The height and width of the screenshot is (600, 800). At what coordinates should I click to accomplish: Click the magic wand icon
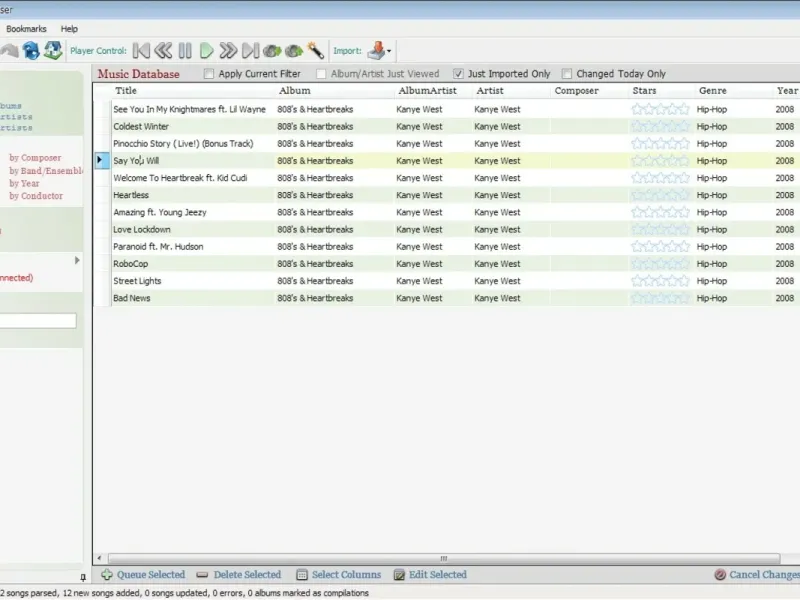point(315,51)
